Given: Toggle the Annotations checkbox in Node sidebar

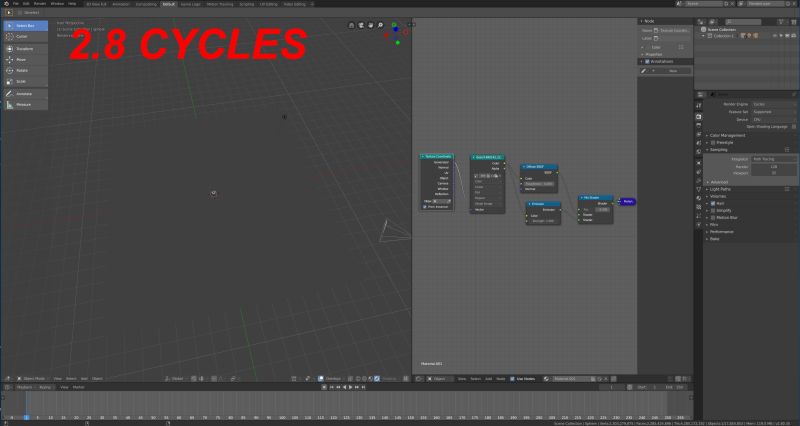Looking at the screenshot, I should click(x=647, y=61).
